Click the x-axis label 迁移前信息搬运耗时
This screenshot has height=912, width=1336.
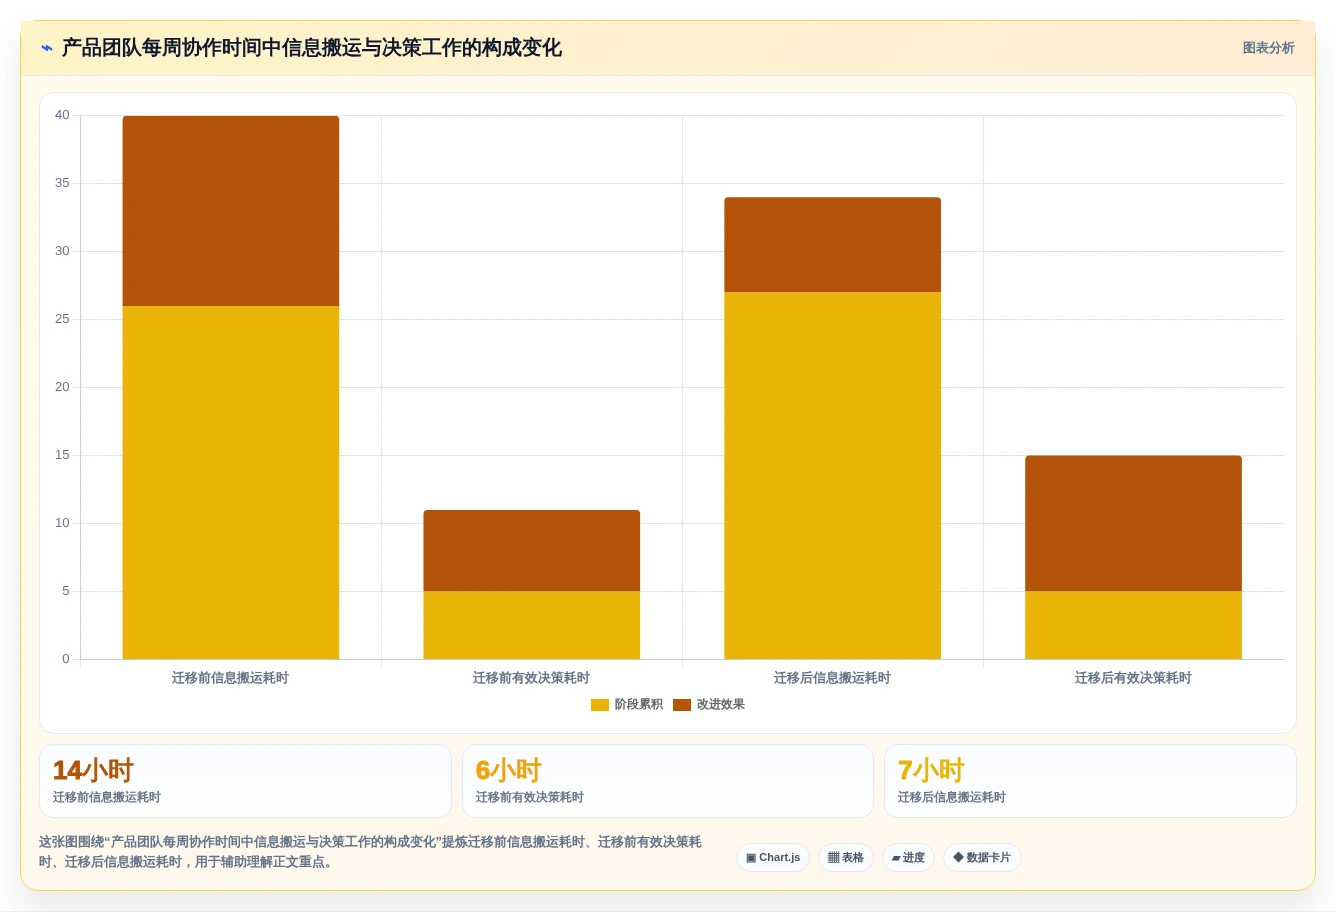[230, 678]
